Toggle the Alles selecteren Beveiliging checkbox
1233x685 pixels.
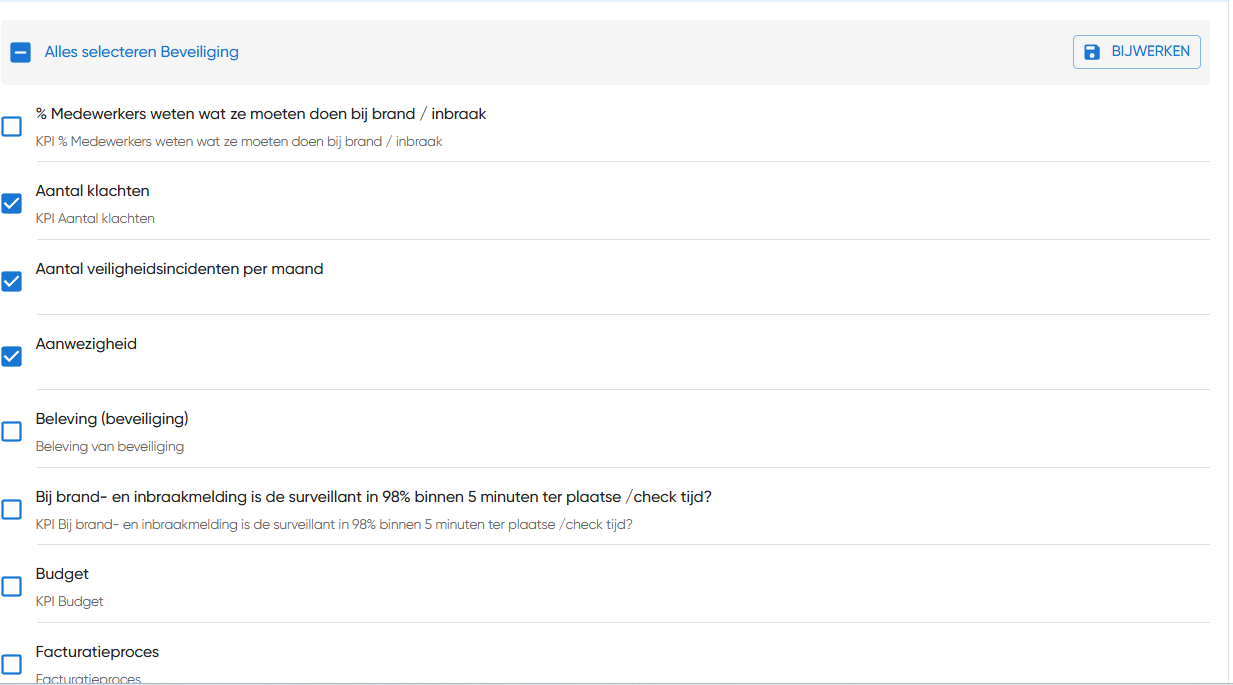[20, 52]
